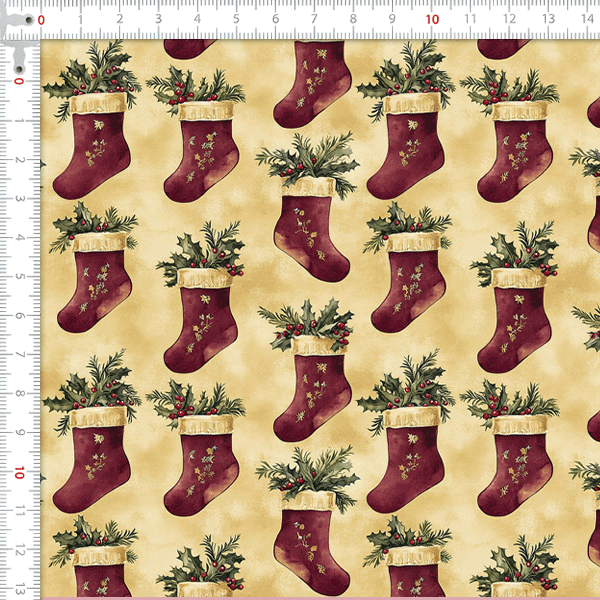This screenshot has width=600, height=600.
Task: Select the number 3 on the horizontal ruler
Action: click(158, 19)
